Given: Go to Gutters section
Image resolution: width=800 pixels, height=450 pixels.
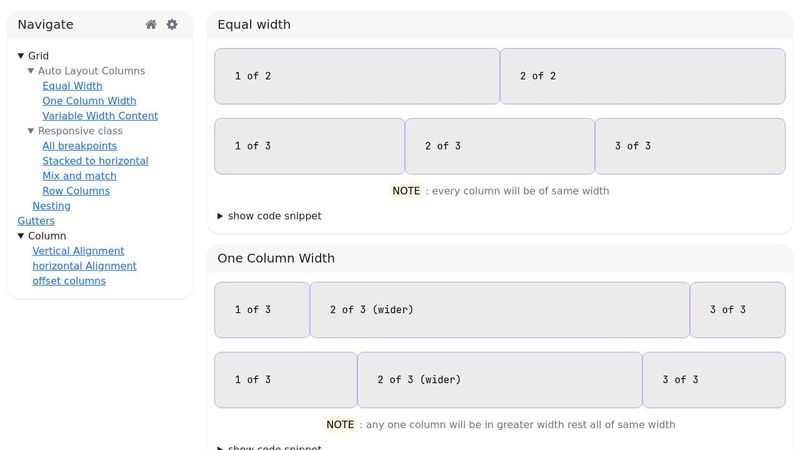Looking at the screenshot, I should click(36, 221).
